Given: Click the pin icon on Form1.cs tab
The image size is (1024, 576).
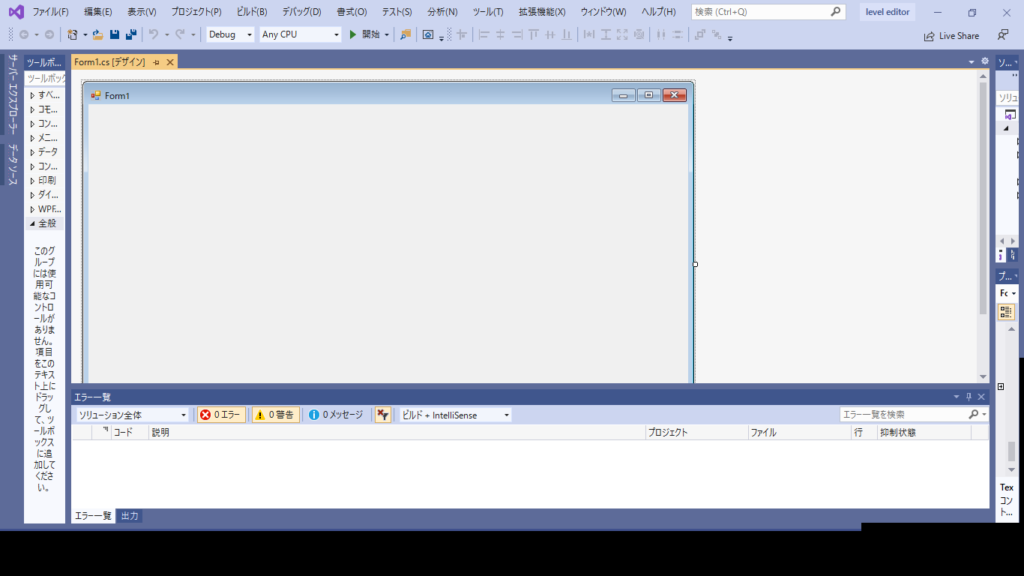Looking at the screenshot, I should (x=156, y=62).
